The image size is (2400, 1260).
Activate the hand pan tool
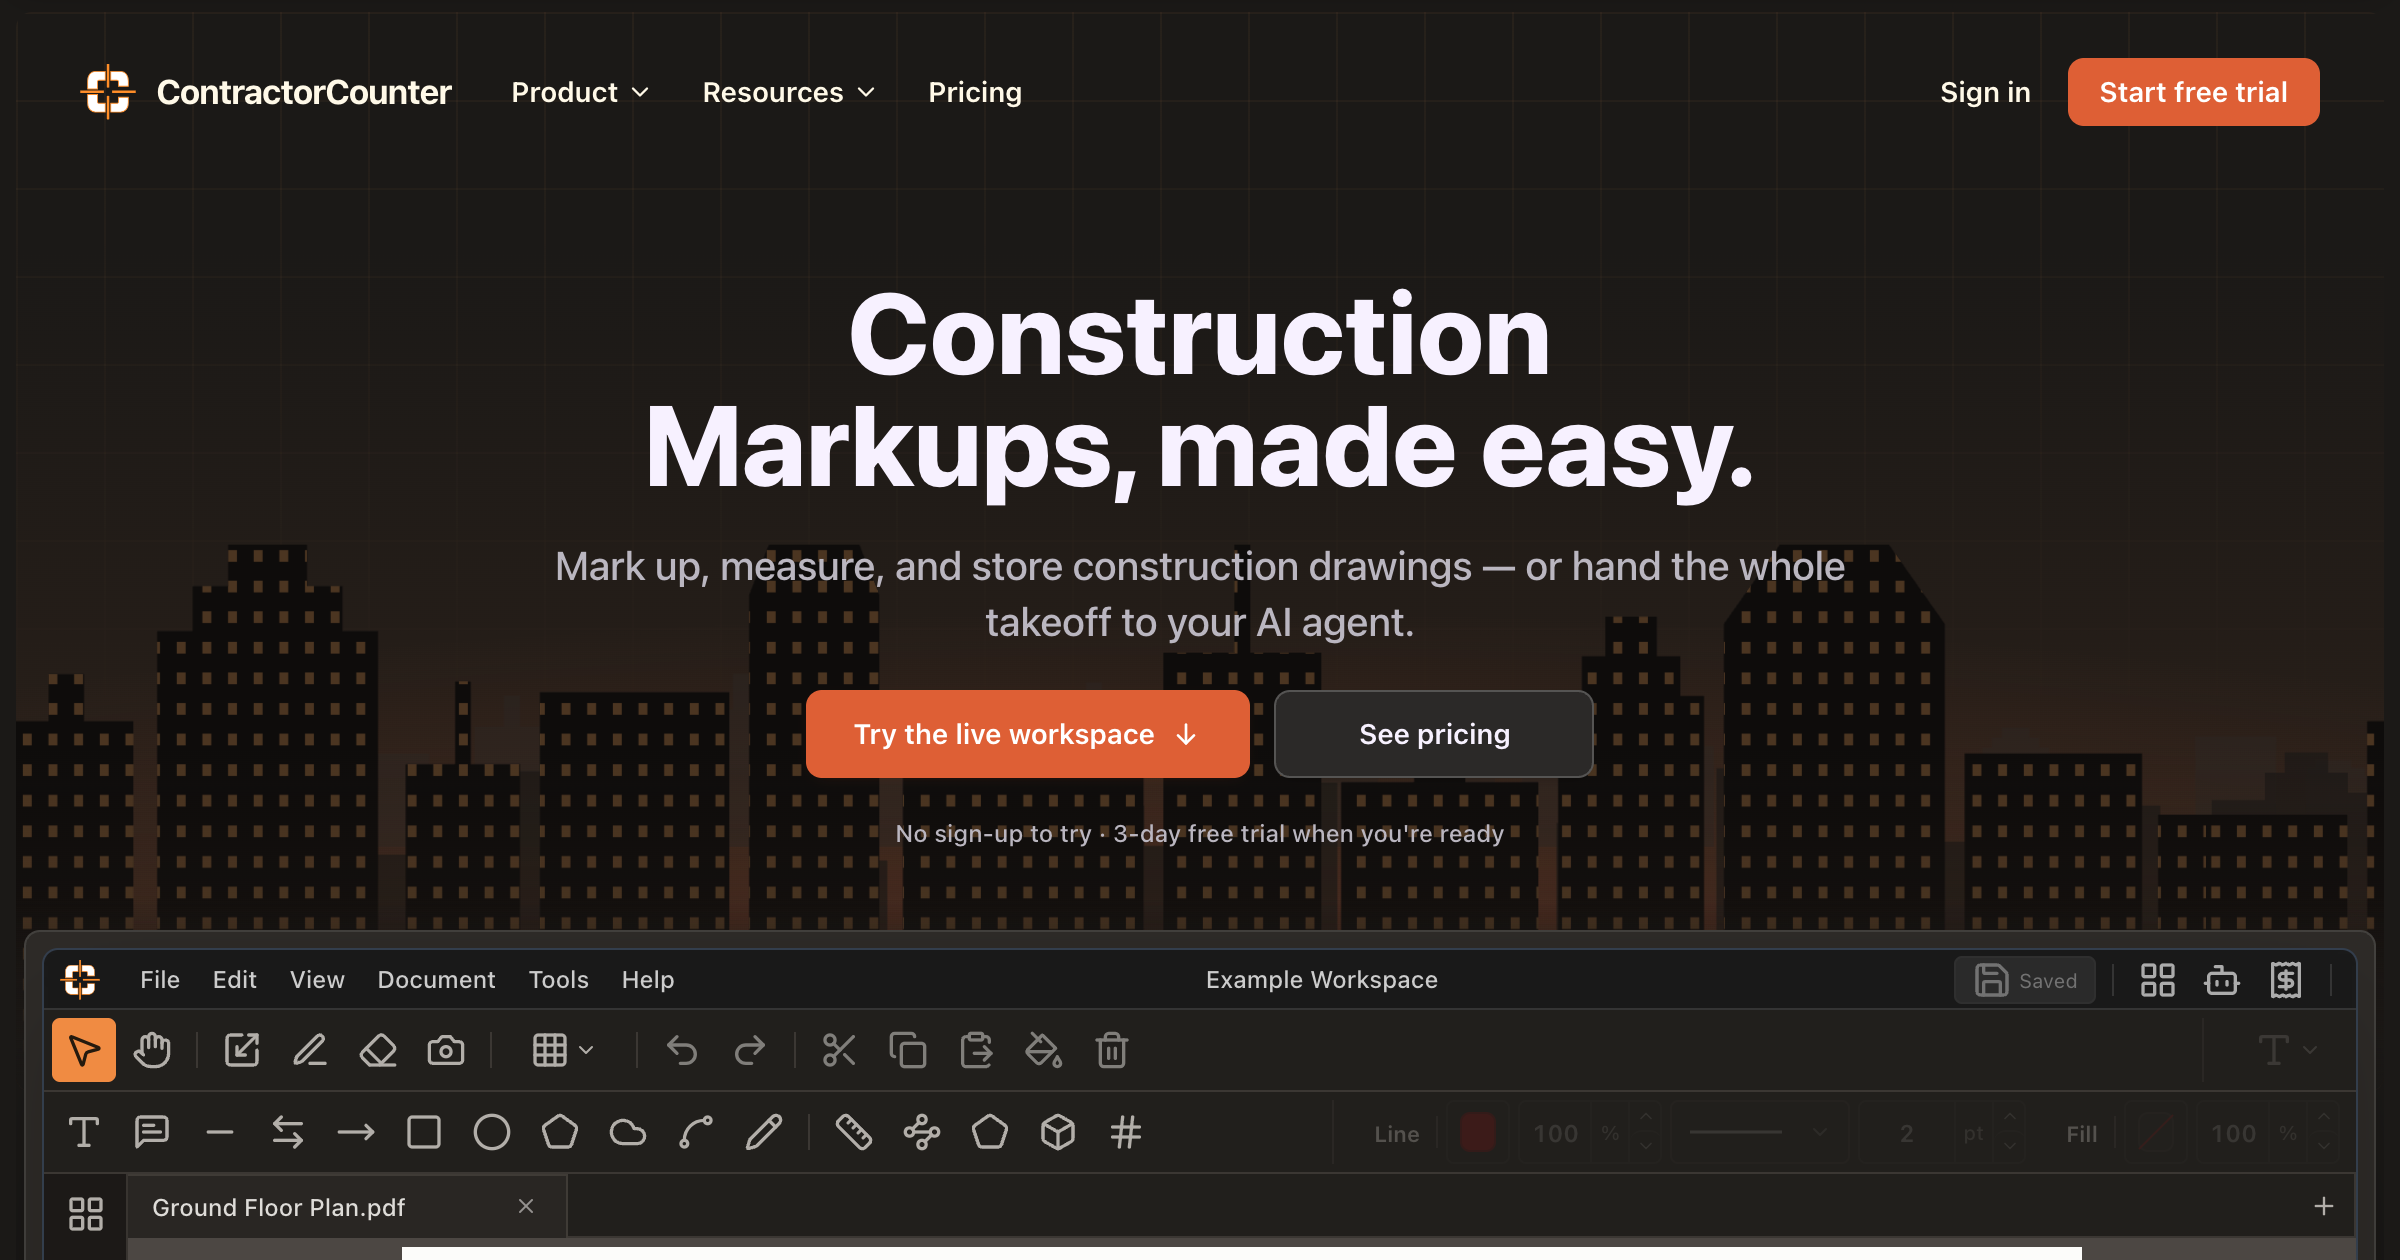pyautogui.click(x=152, y=1050)
